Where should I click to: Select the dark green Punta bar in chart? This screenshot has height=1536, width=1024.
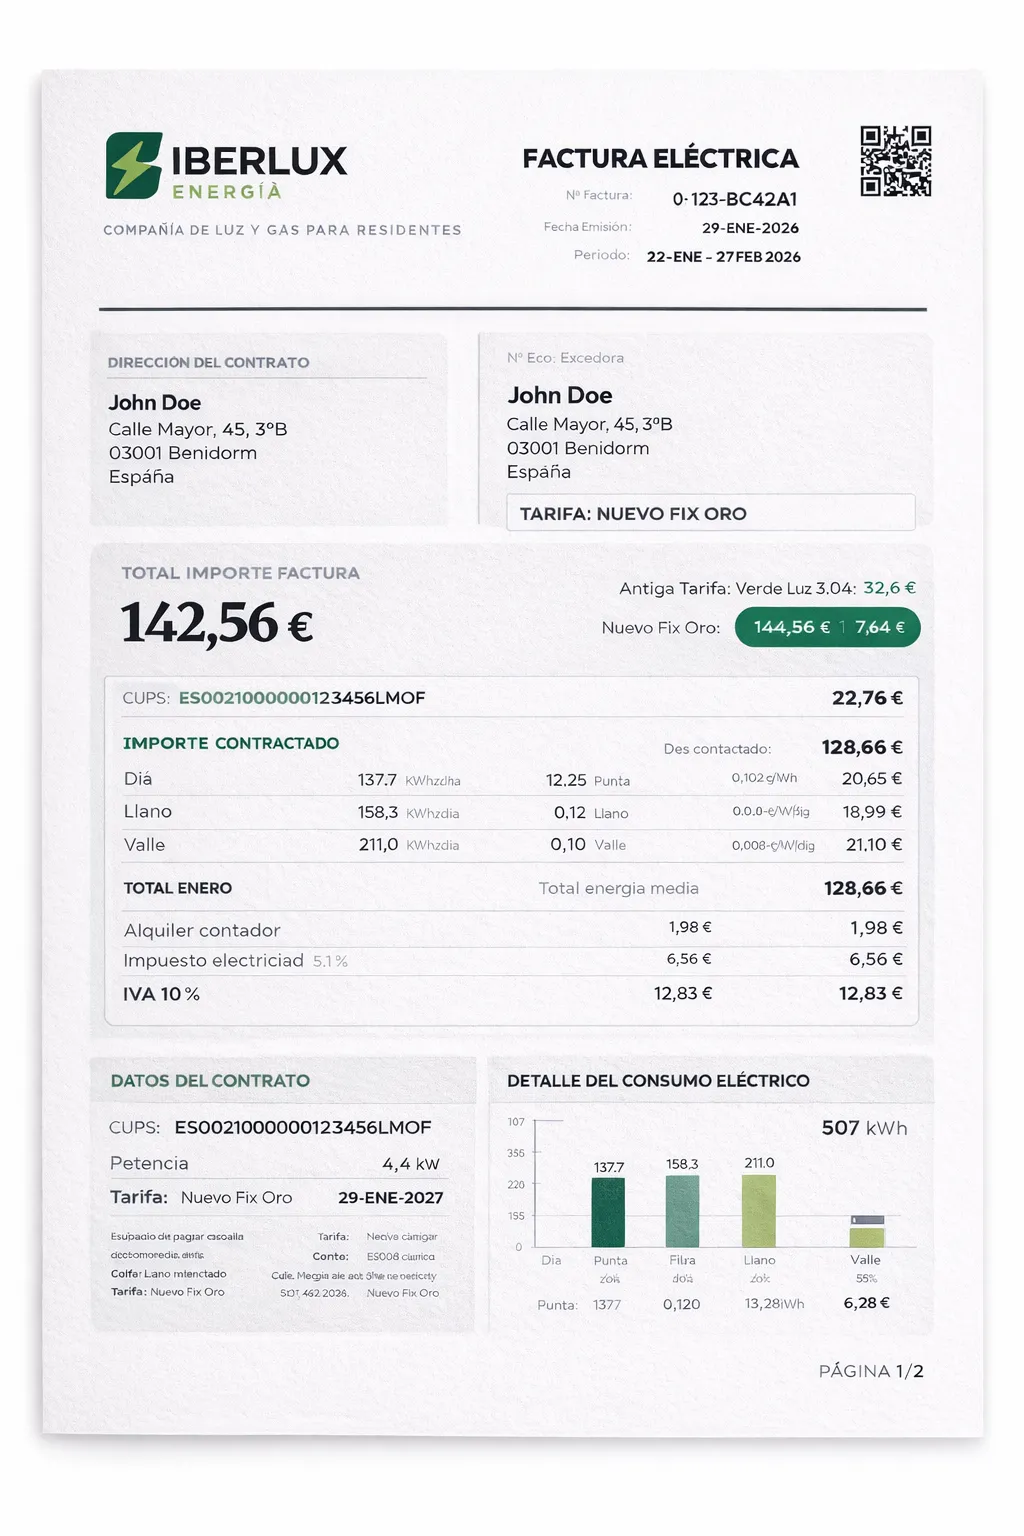tap(610, 1213)
